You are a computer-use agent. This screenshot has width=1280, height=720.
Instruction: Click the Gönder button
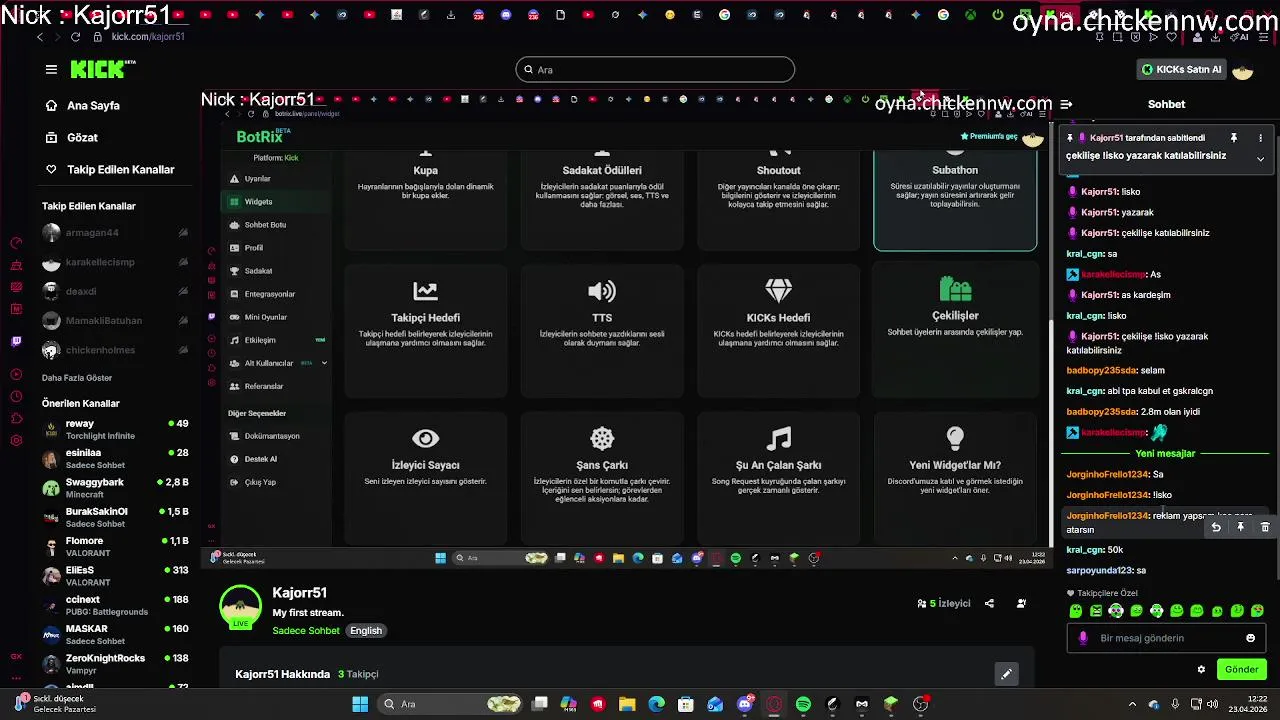(x=1241, y=669)
